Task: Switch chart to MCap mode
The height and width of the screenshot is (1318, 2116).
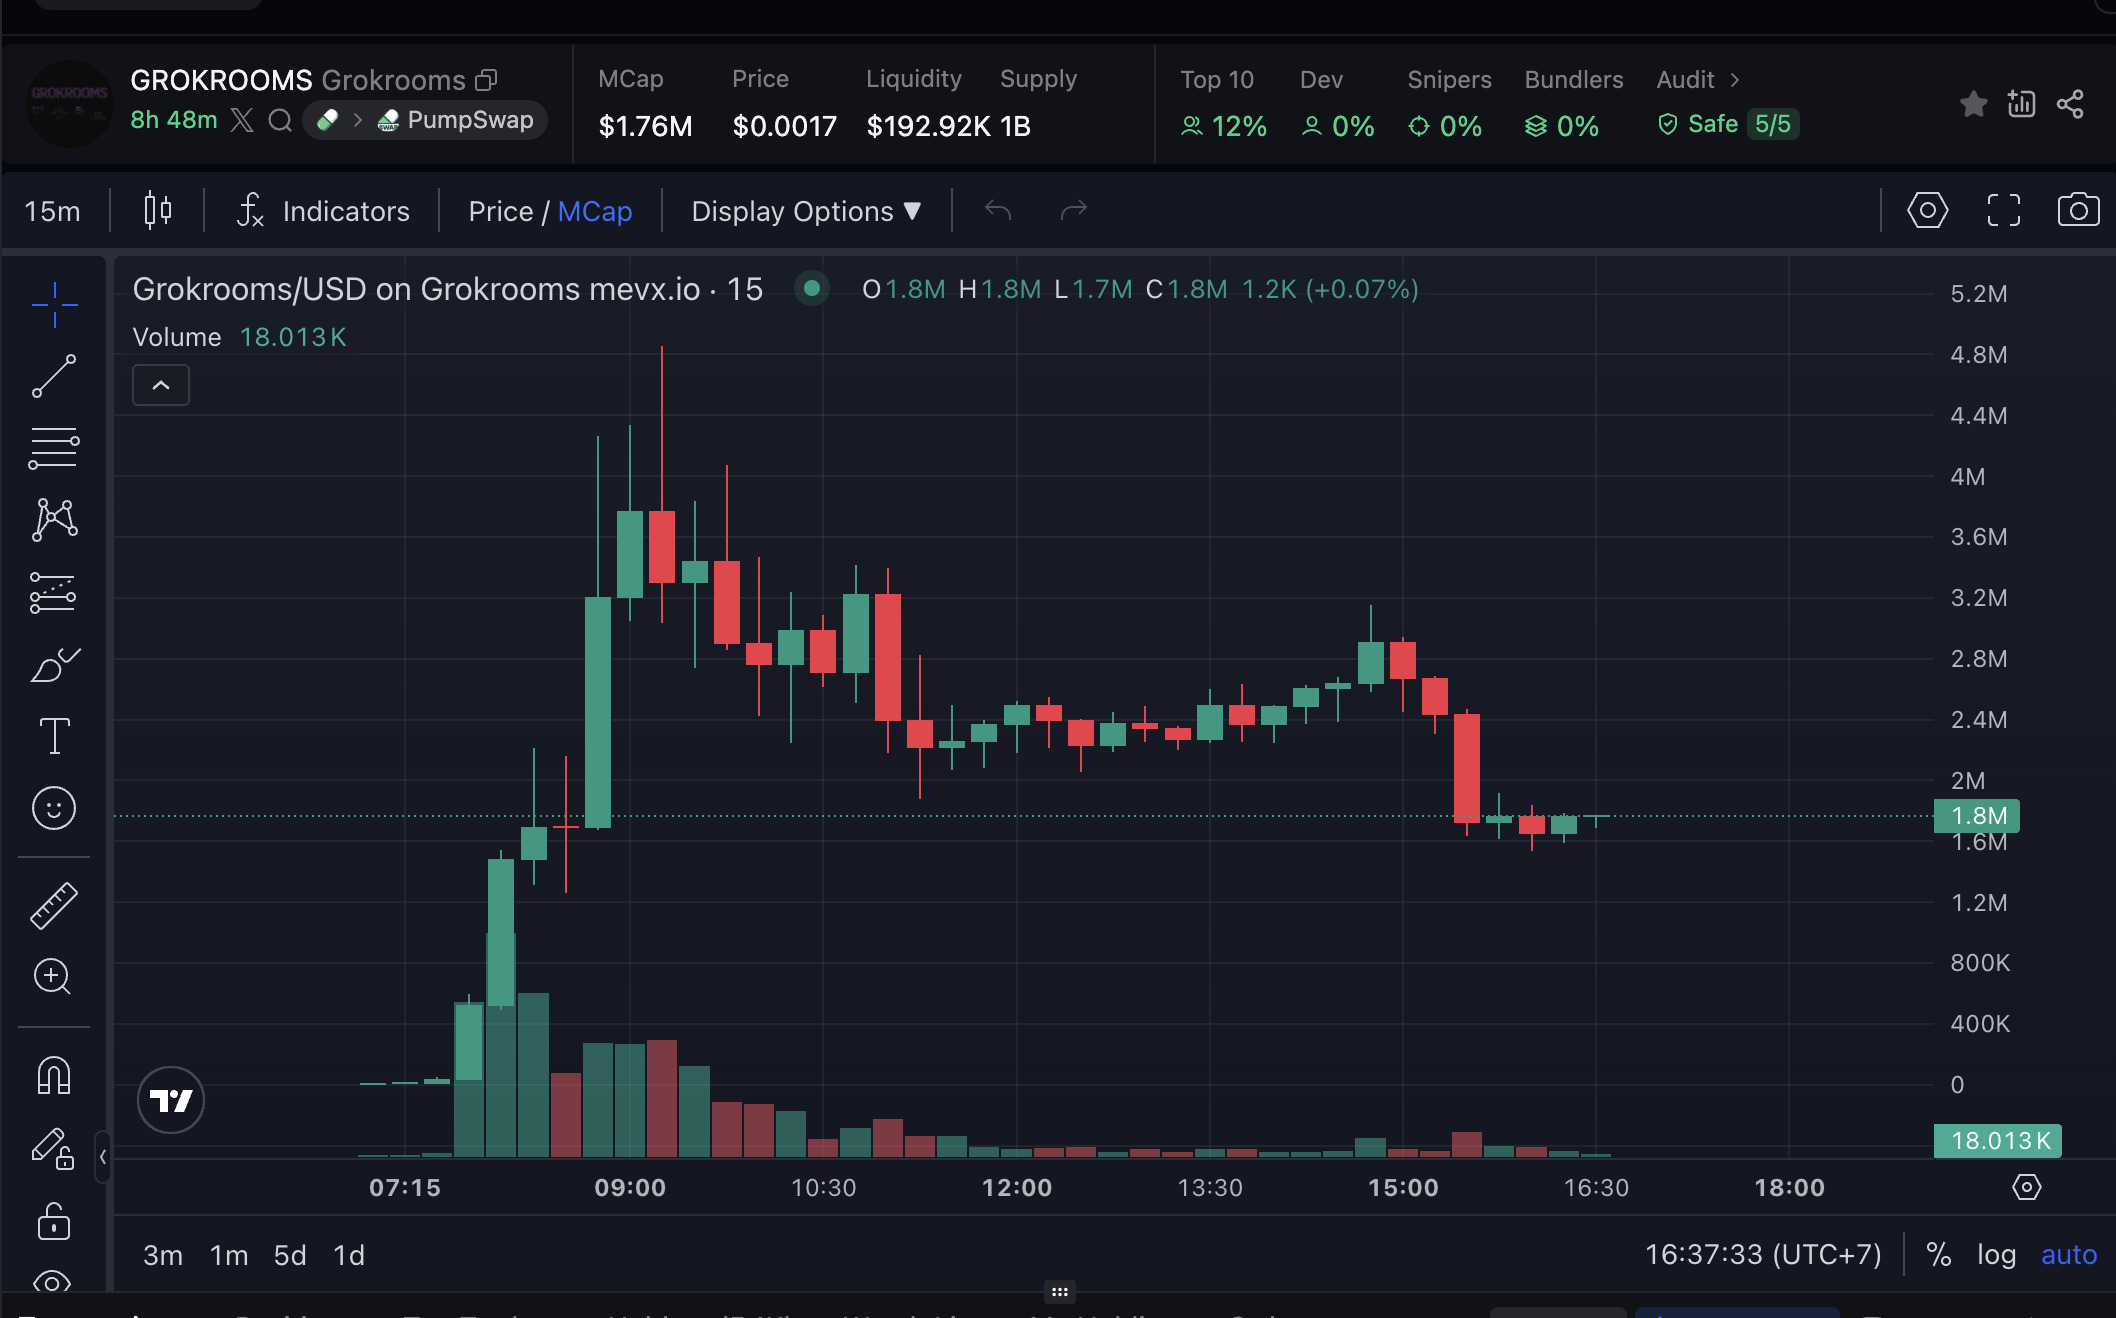Action: [x=595, y=211]
